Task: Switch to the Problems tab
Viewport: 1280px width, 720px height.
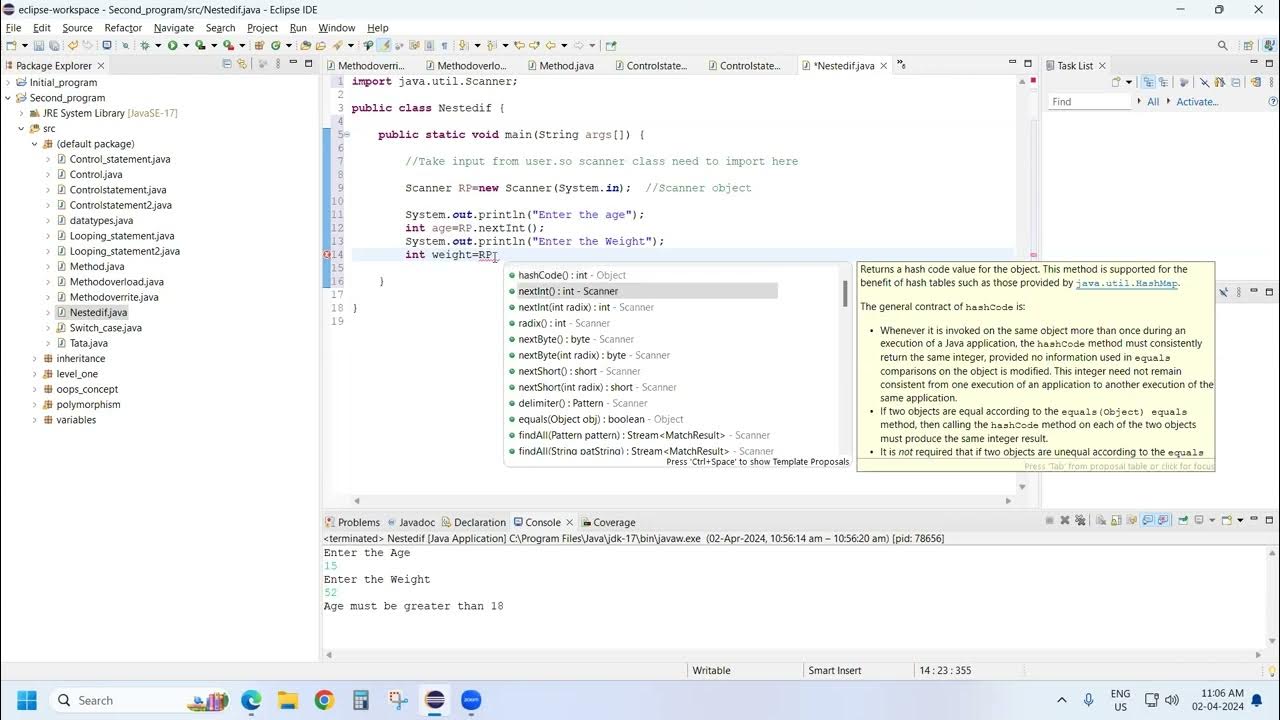Action: pyautogui.click(x=358, y=522)
